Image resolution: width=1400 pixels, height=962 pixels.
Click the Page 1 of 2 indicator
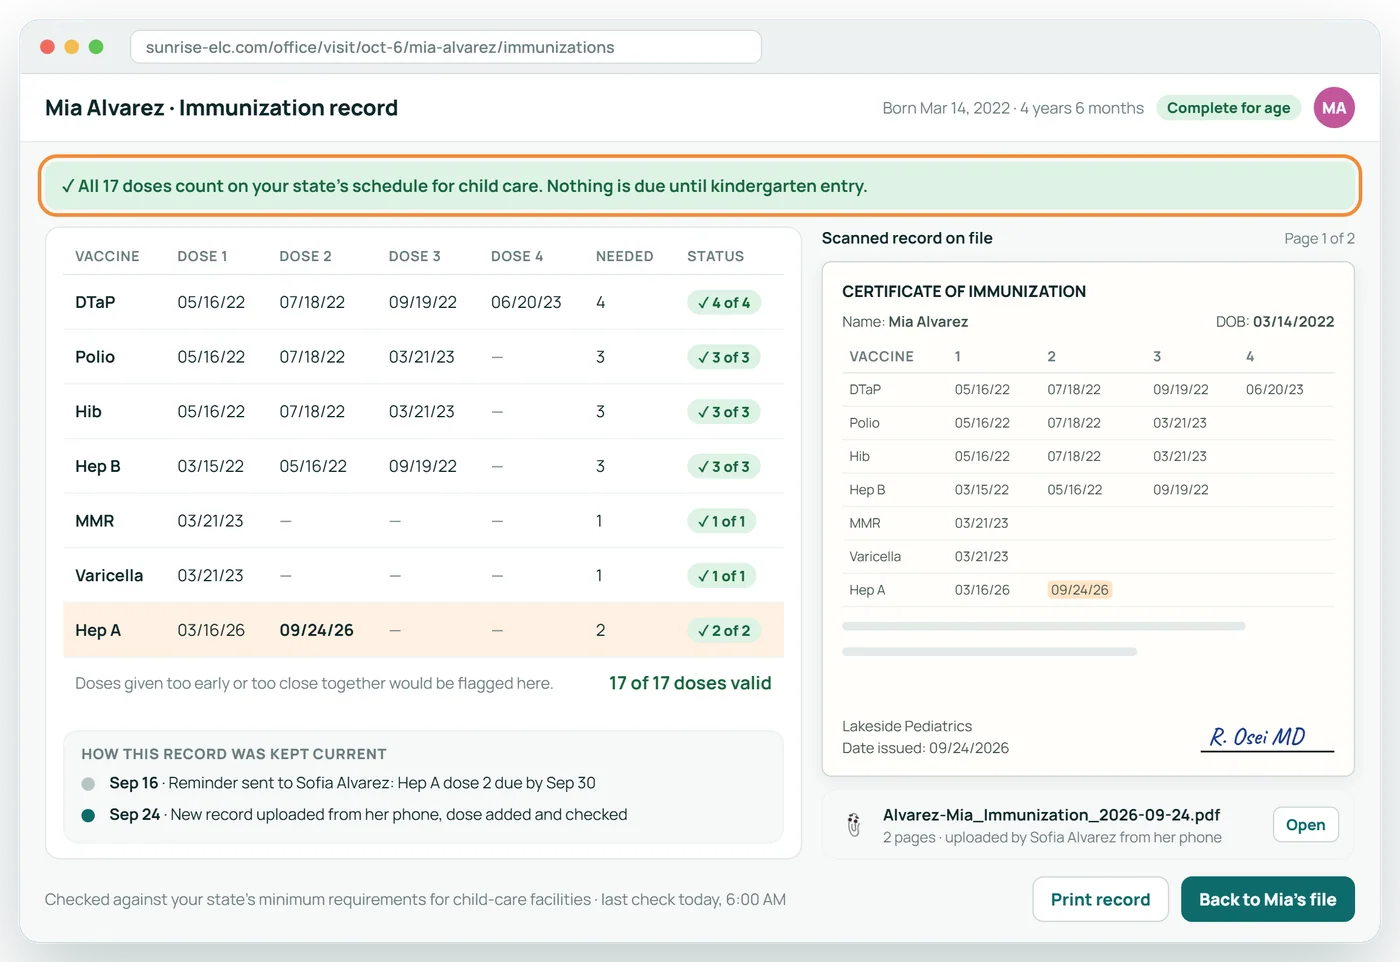click(1319, 238)
